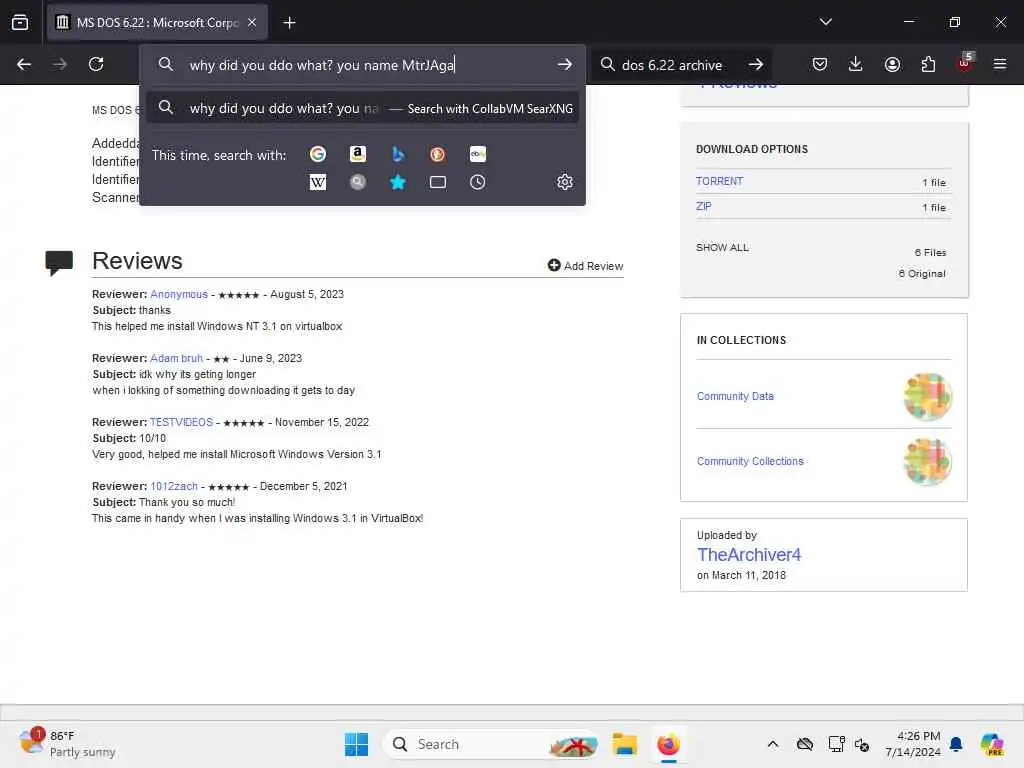Open the uBlock Origin extension icon
The image size is (1024, 768).
(965, 63)
